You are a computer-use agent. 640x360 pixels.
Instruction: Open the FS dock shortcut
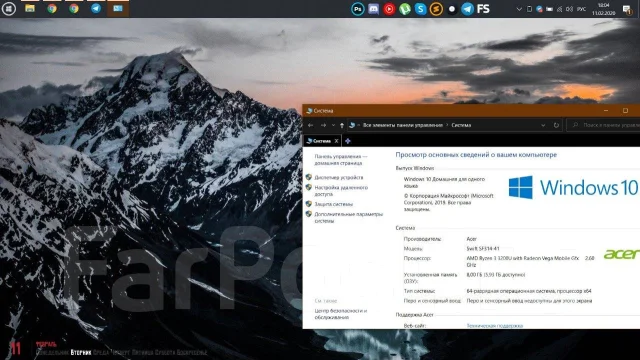(483, 9)
